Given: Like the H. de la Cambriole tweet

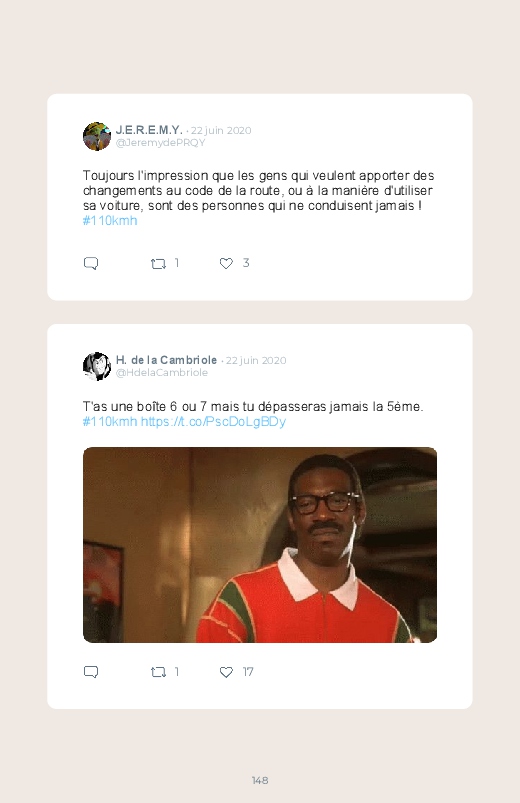Looking at the screenshot, I should click(x=226, y=672).
